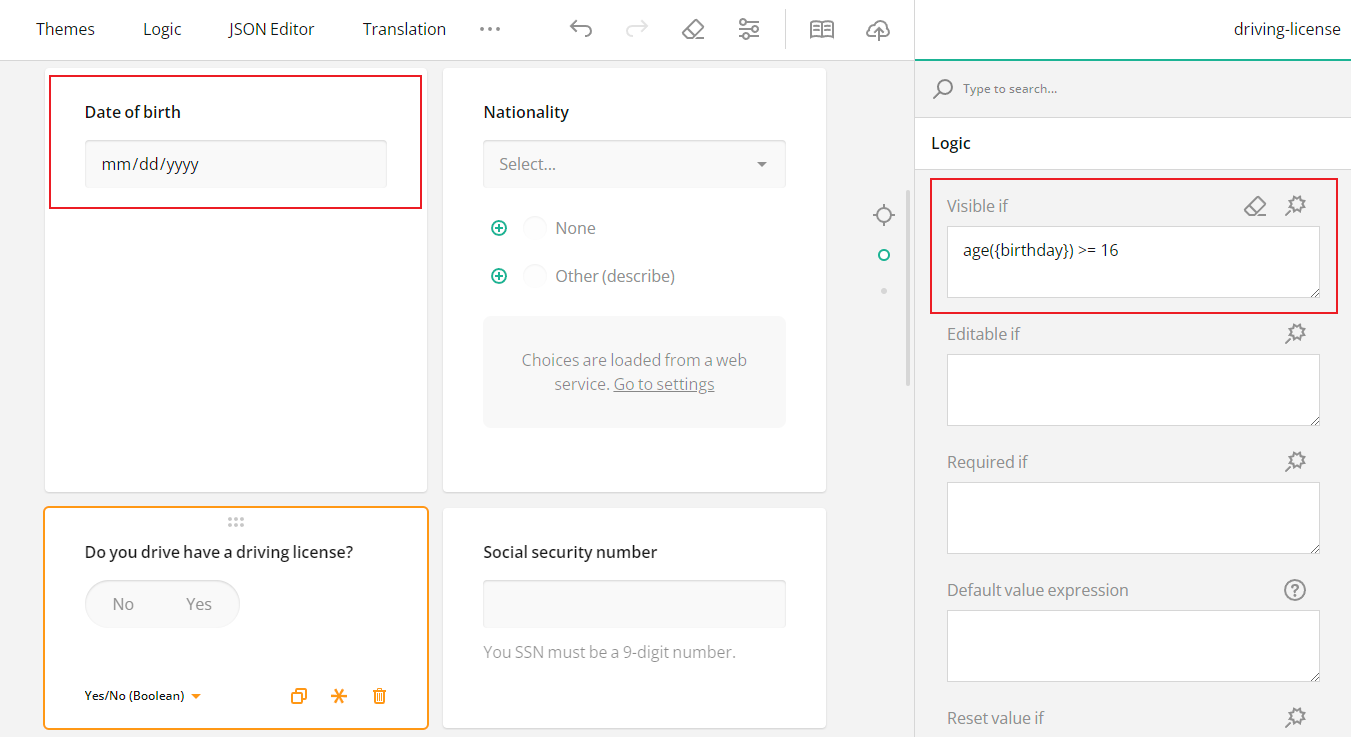Open survey settings via the sliders icon
The image size is (1351, 737).
(749, 29)
